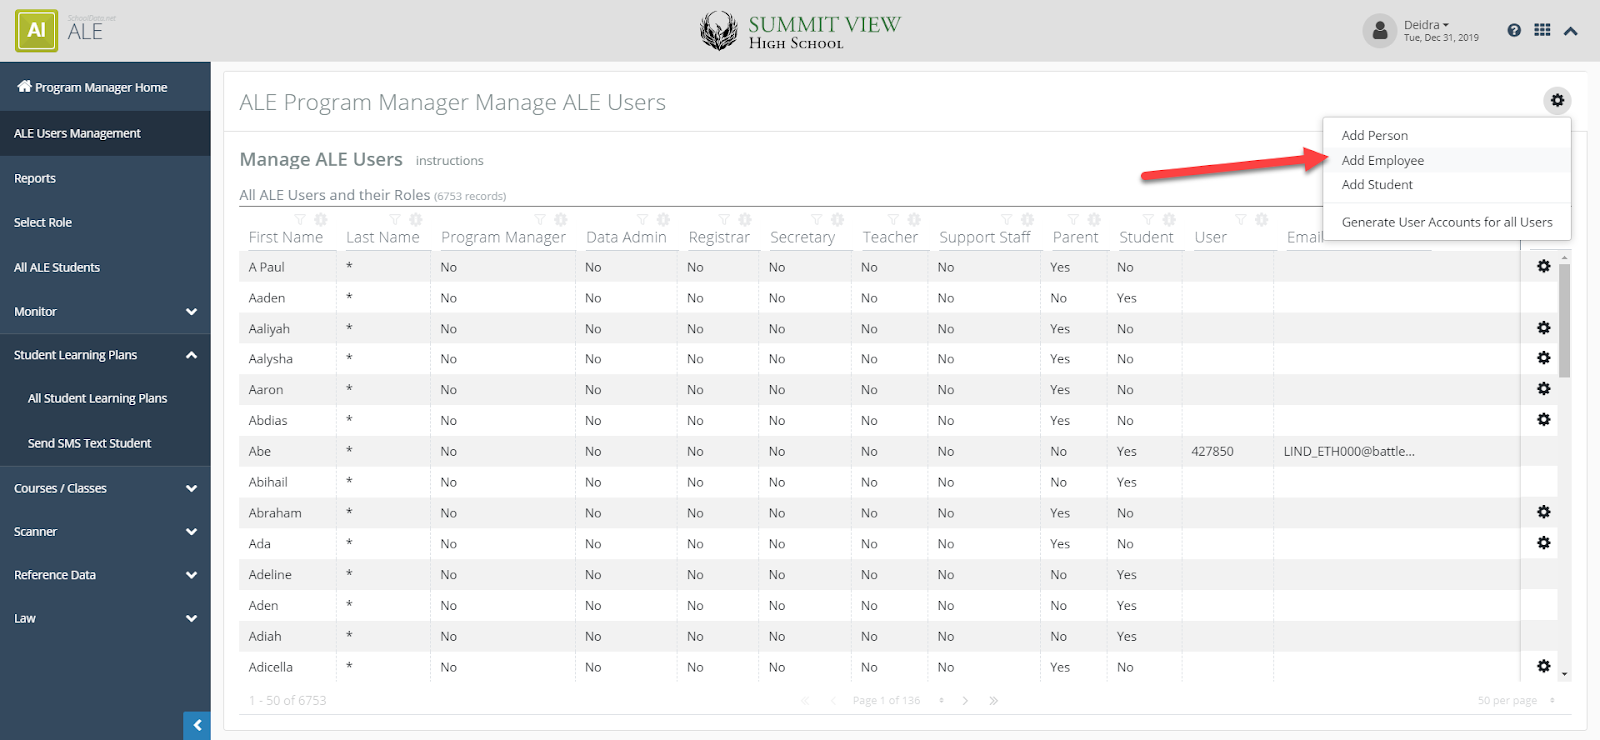Click Deidra's user avatar icon

pos(1379,31)
